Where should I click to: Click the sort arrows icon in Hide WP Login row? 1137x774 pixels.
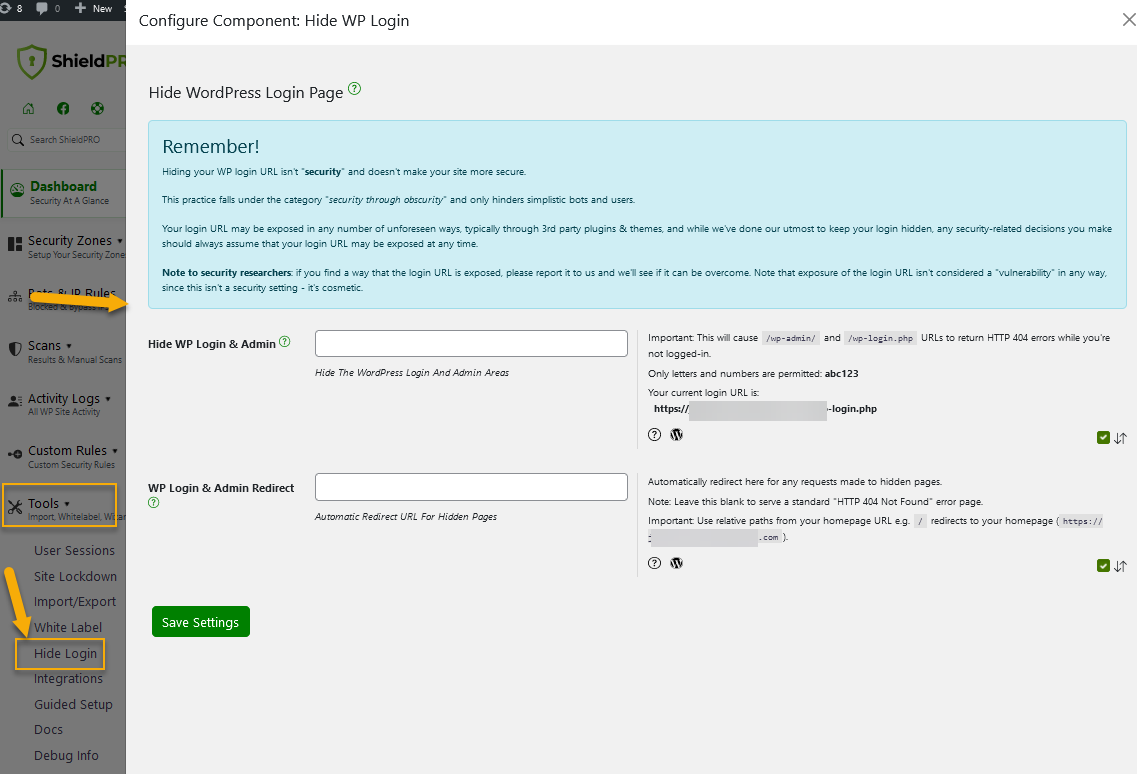(1120, 438)
